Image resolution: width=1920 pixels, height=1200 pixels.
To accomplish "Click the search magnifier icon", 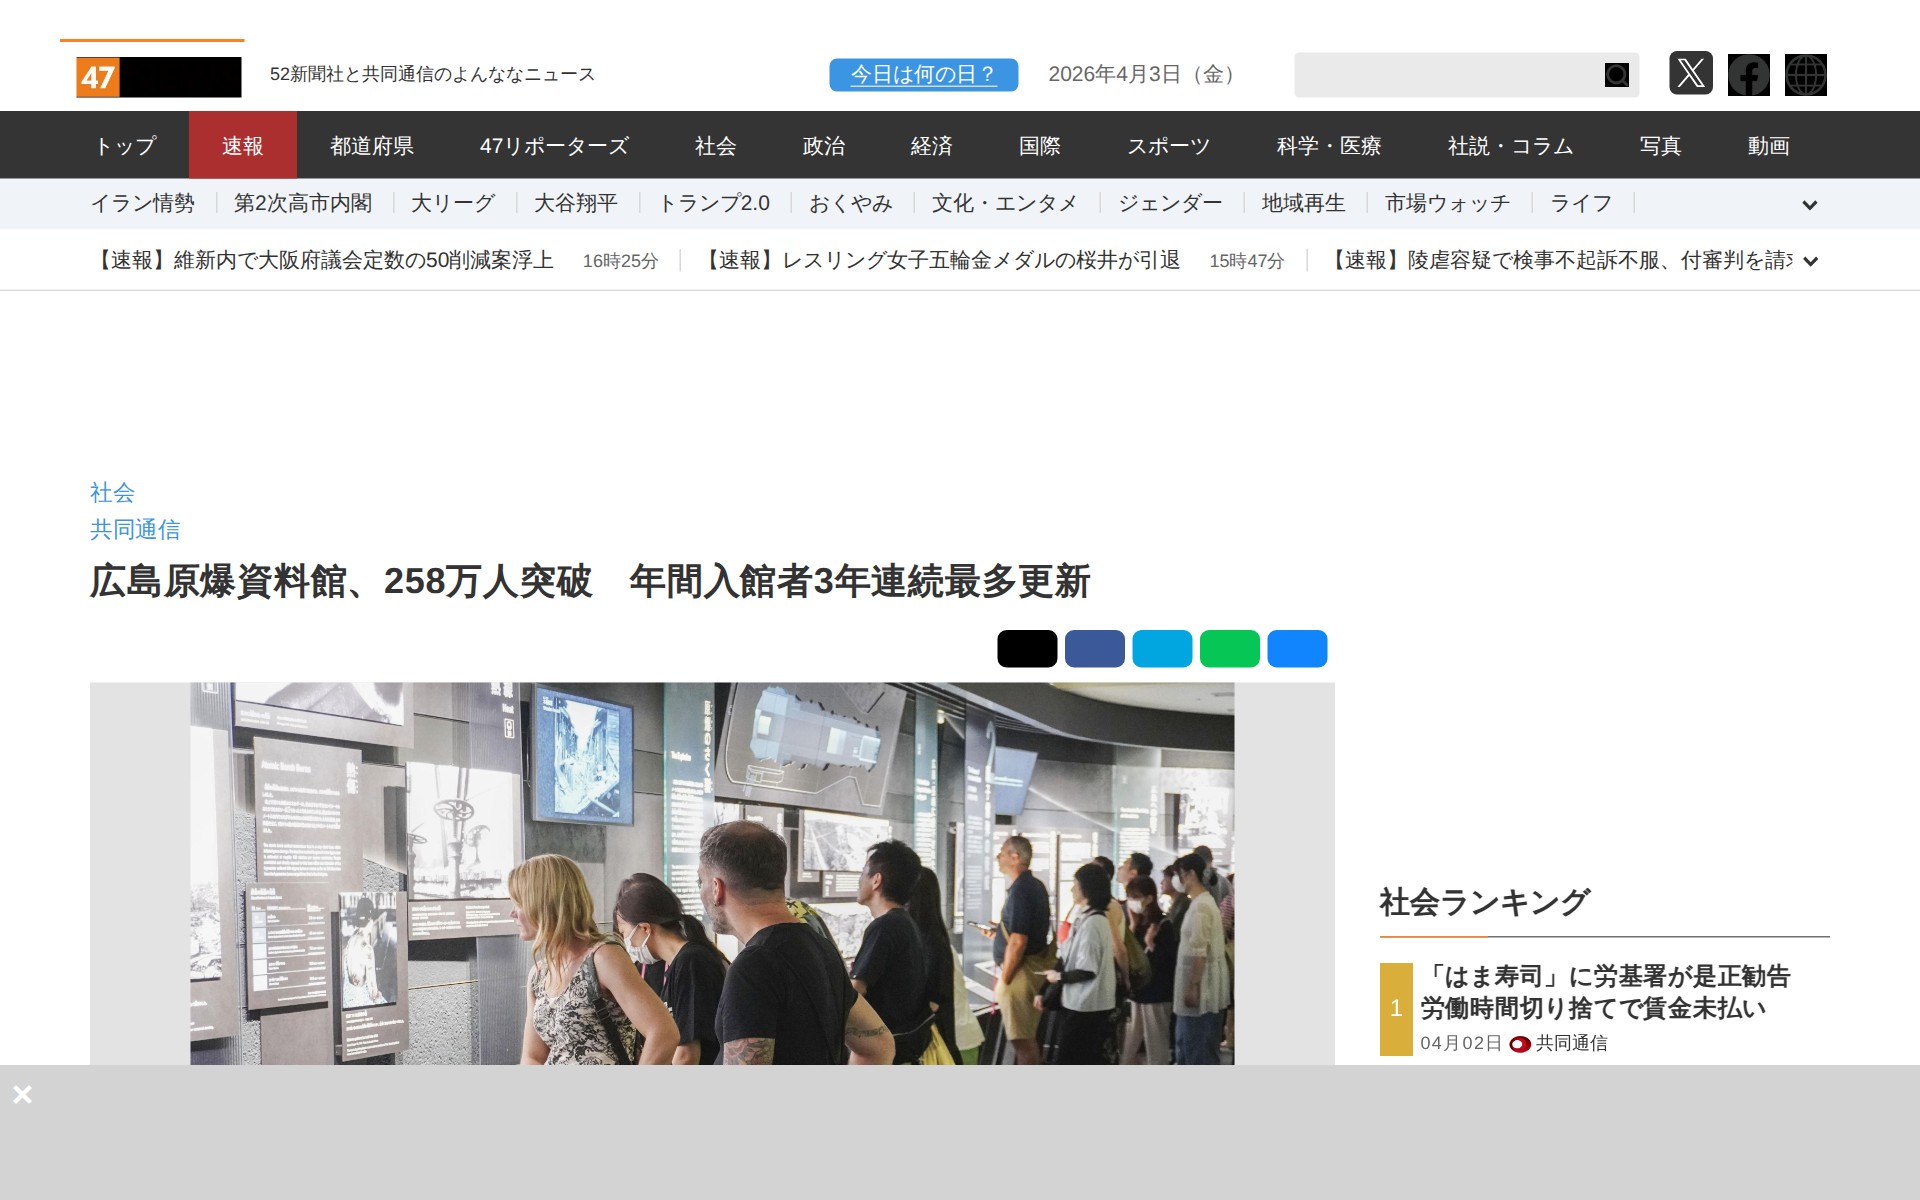I will (x=1615, y=74).
